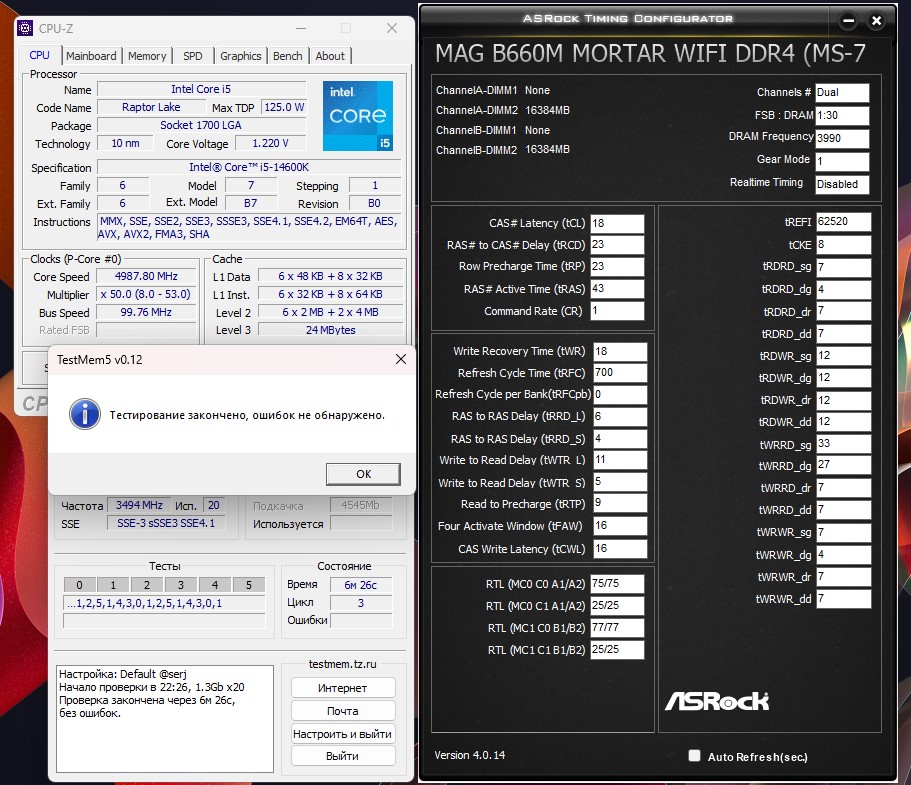The width and height of the screenshot is (911, 785).
Task: Click the FSB : DRAM 1:30 field
Action: (x=842, y=115)
